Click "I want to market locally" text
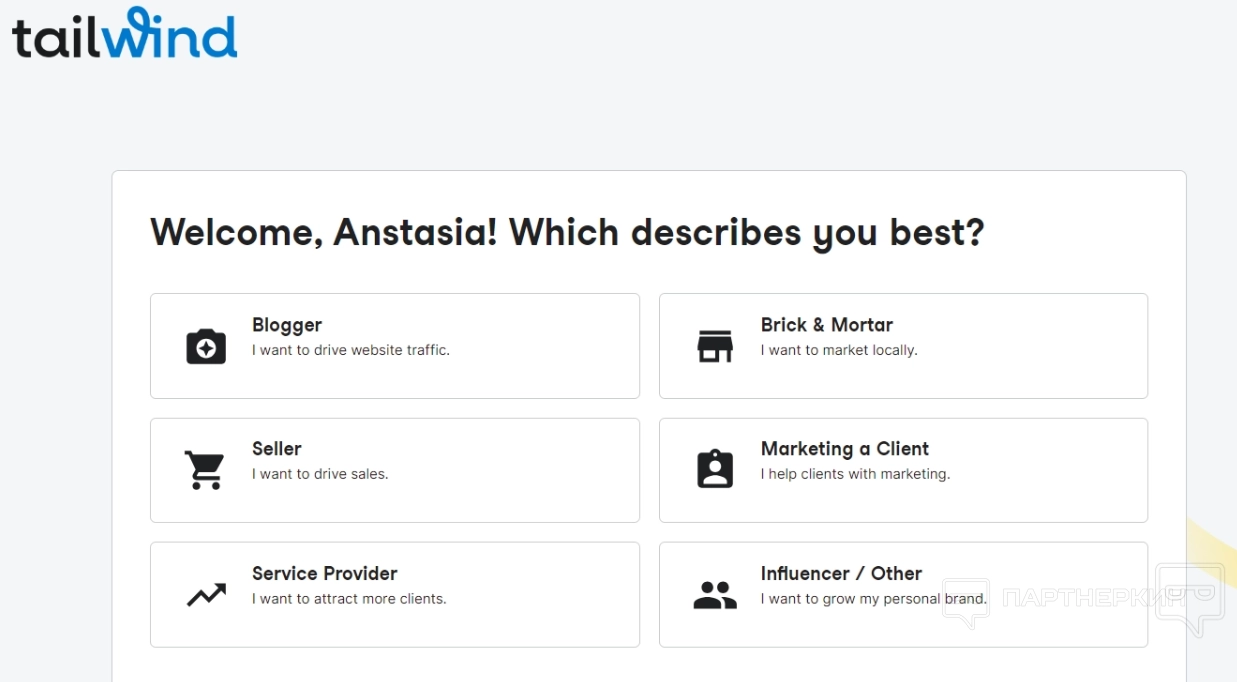The height and width of the screenshot is (682, 1237). tap(839, 350)
